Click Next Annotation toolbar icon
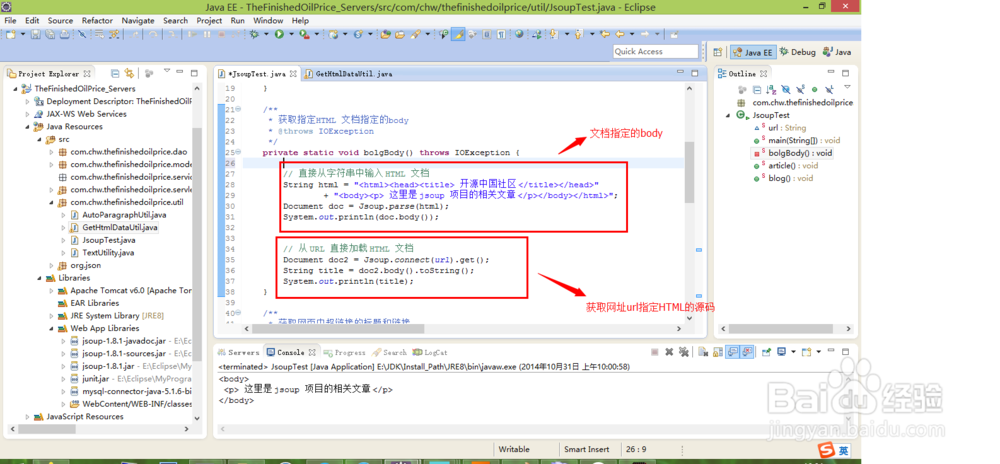The image size is (1000, 464). [x=554, y=34]
